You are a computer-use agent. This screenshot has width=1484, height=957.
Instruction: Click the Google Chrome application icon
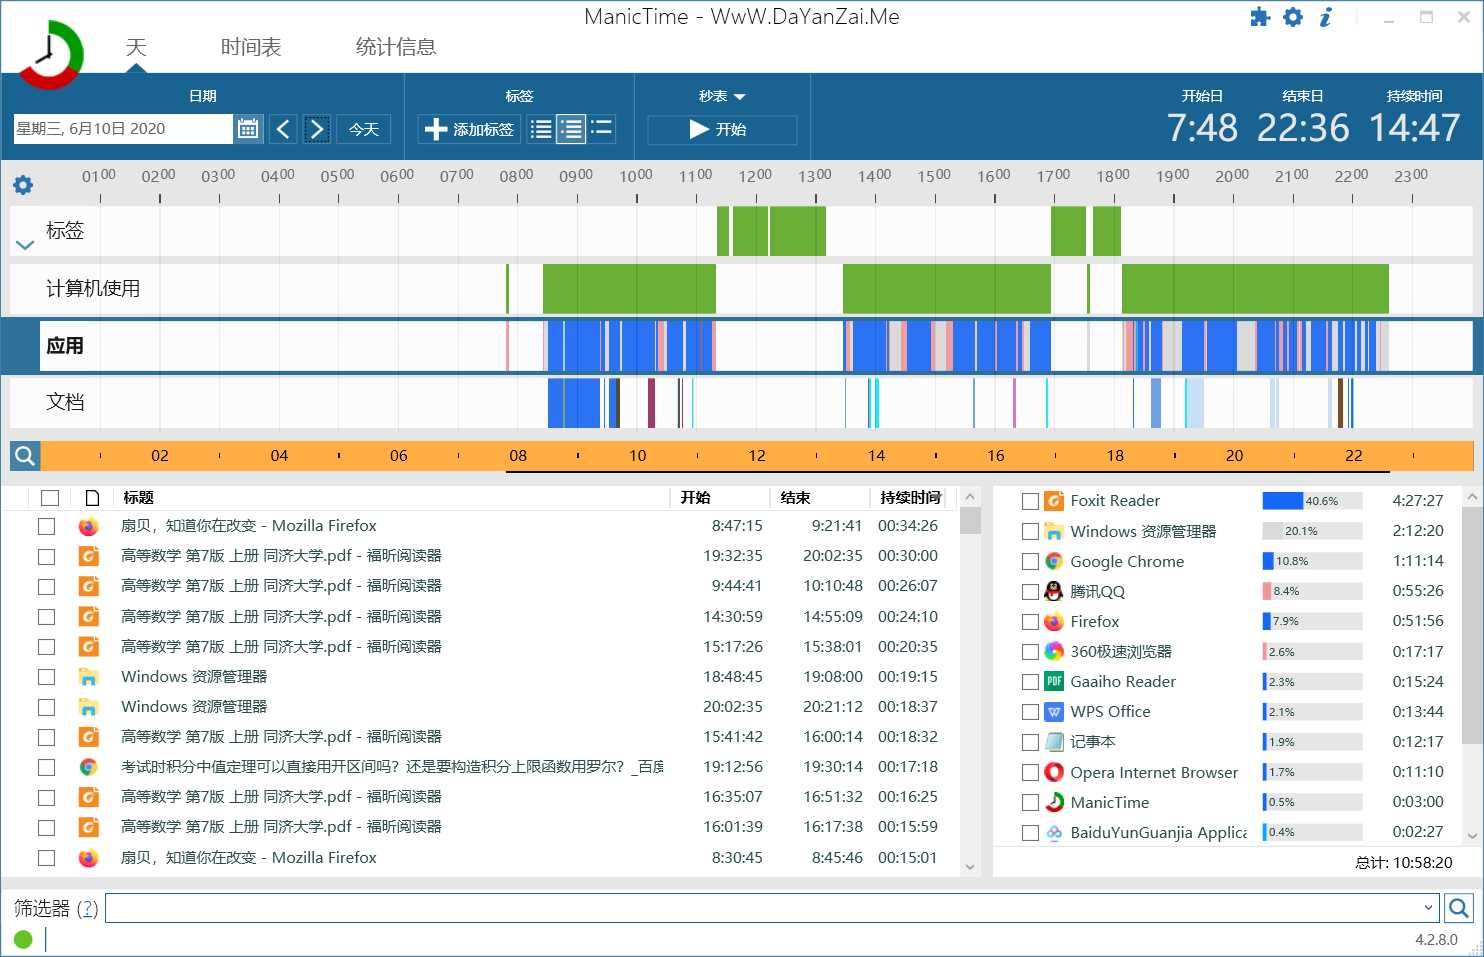click(1054, 561)
